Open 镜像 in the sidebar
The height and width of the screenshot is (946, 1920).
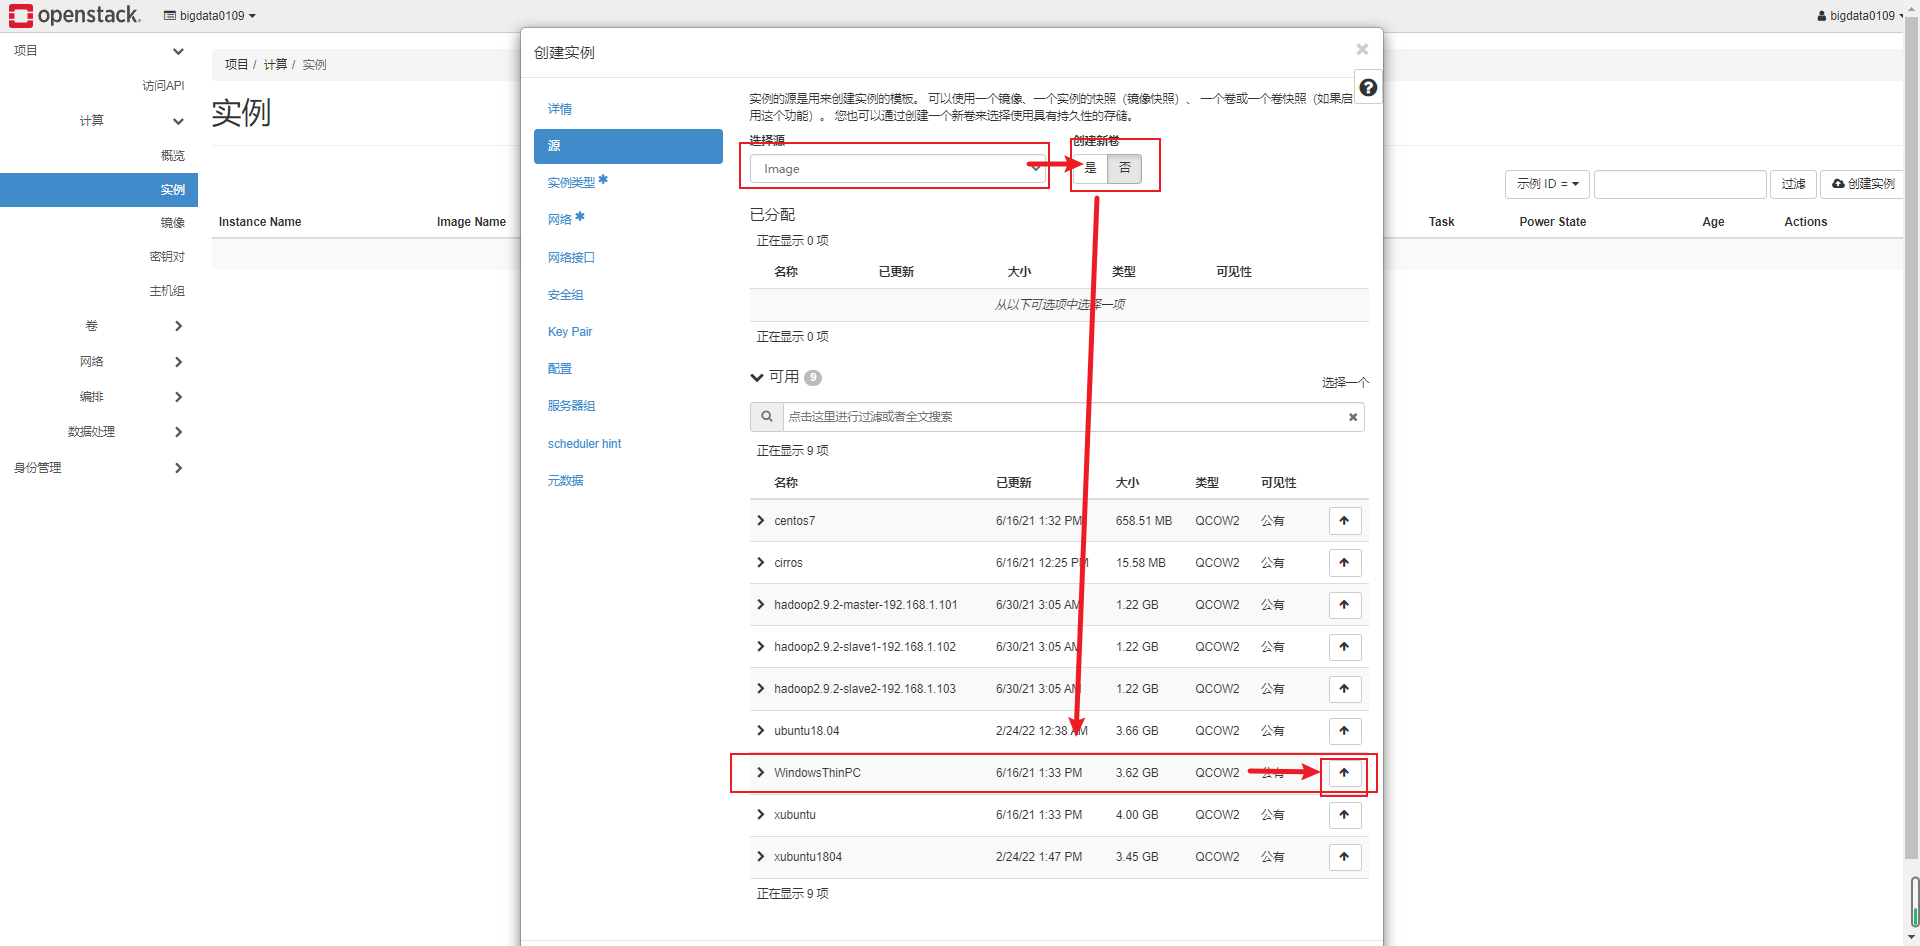click(x=172, y=223)
